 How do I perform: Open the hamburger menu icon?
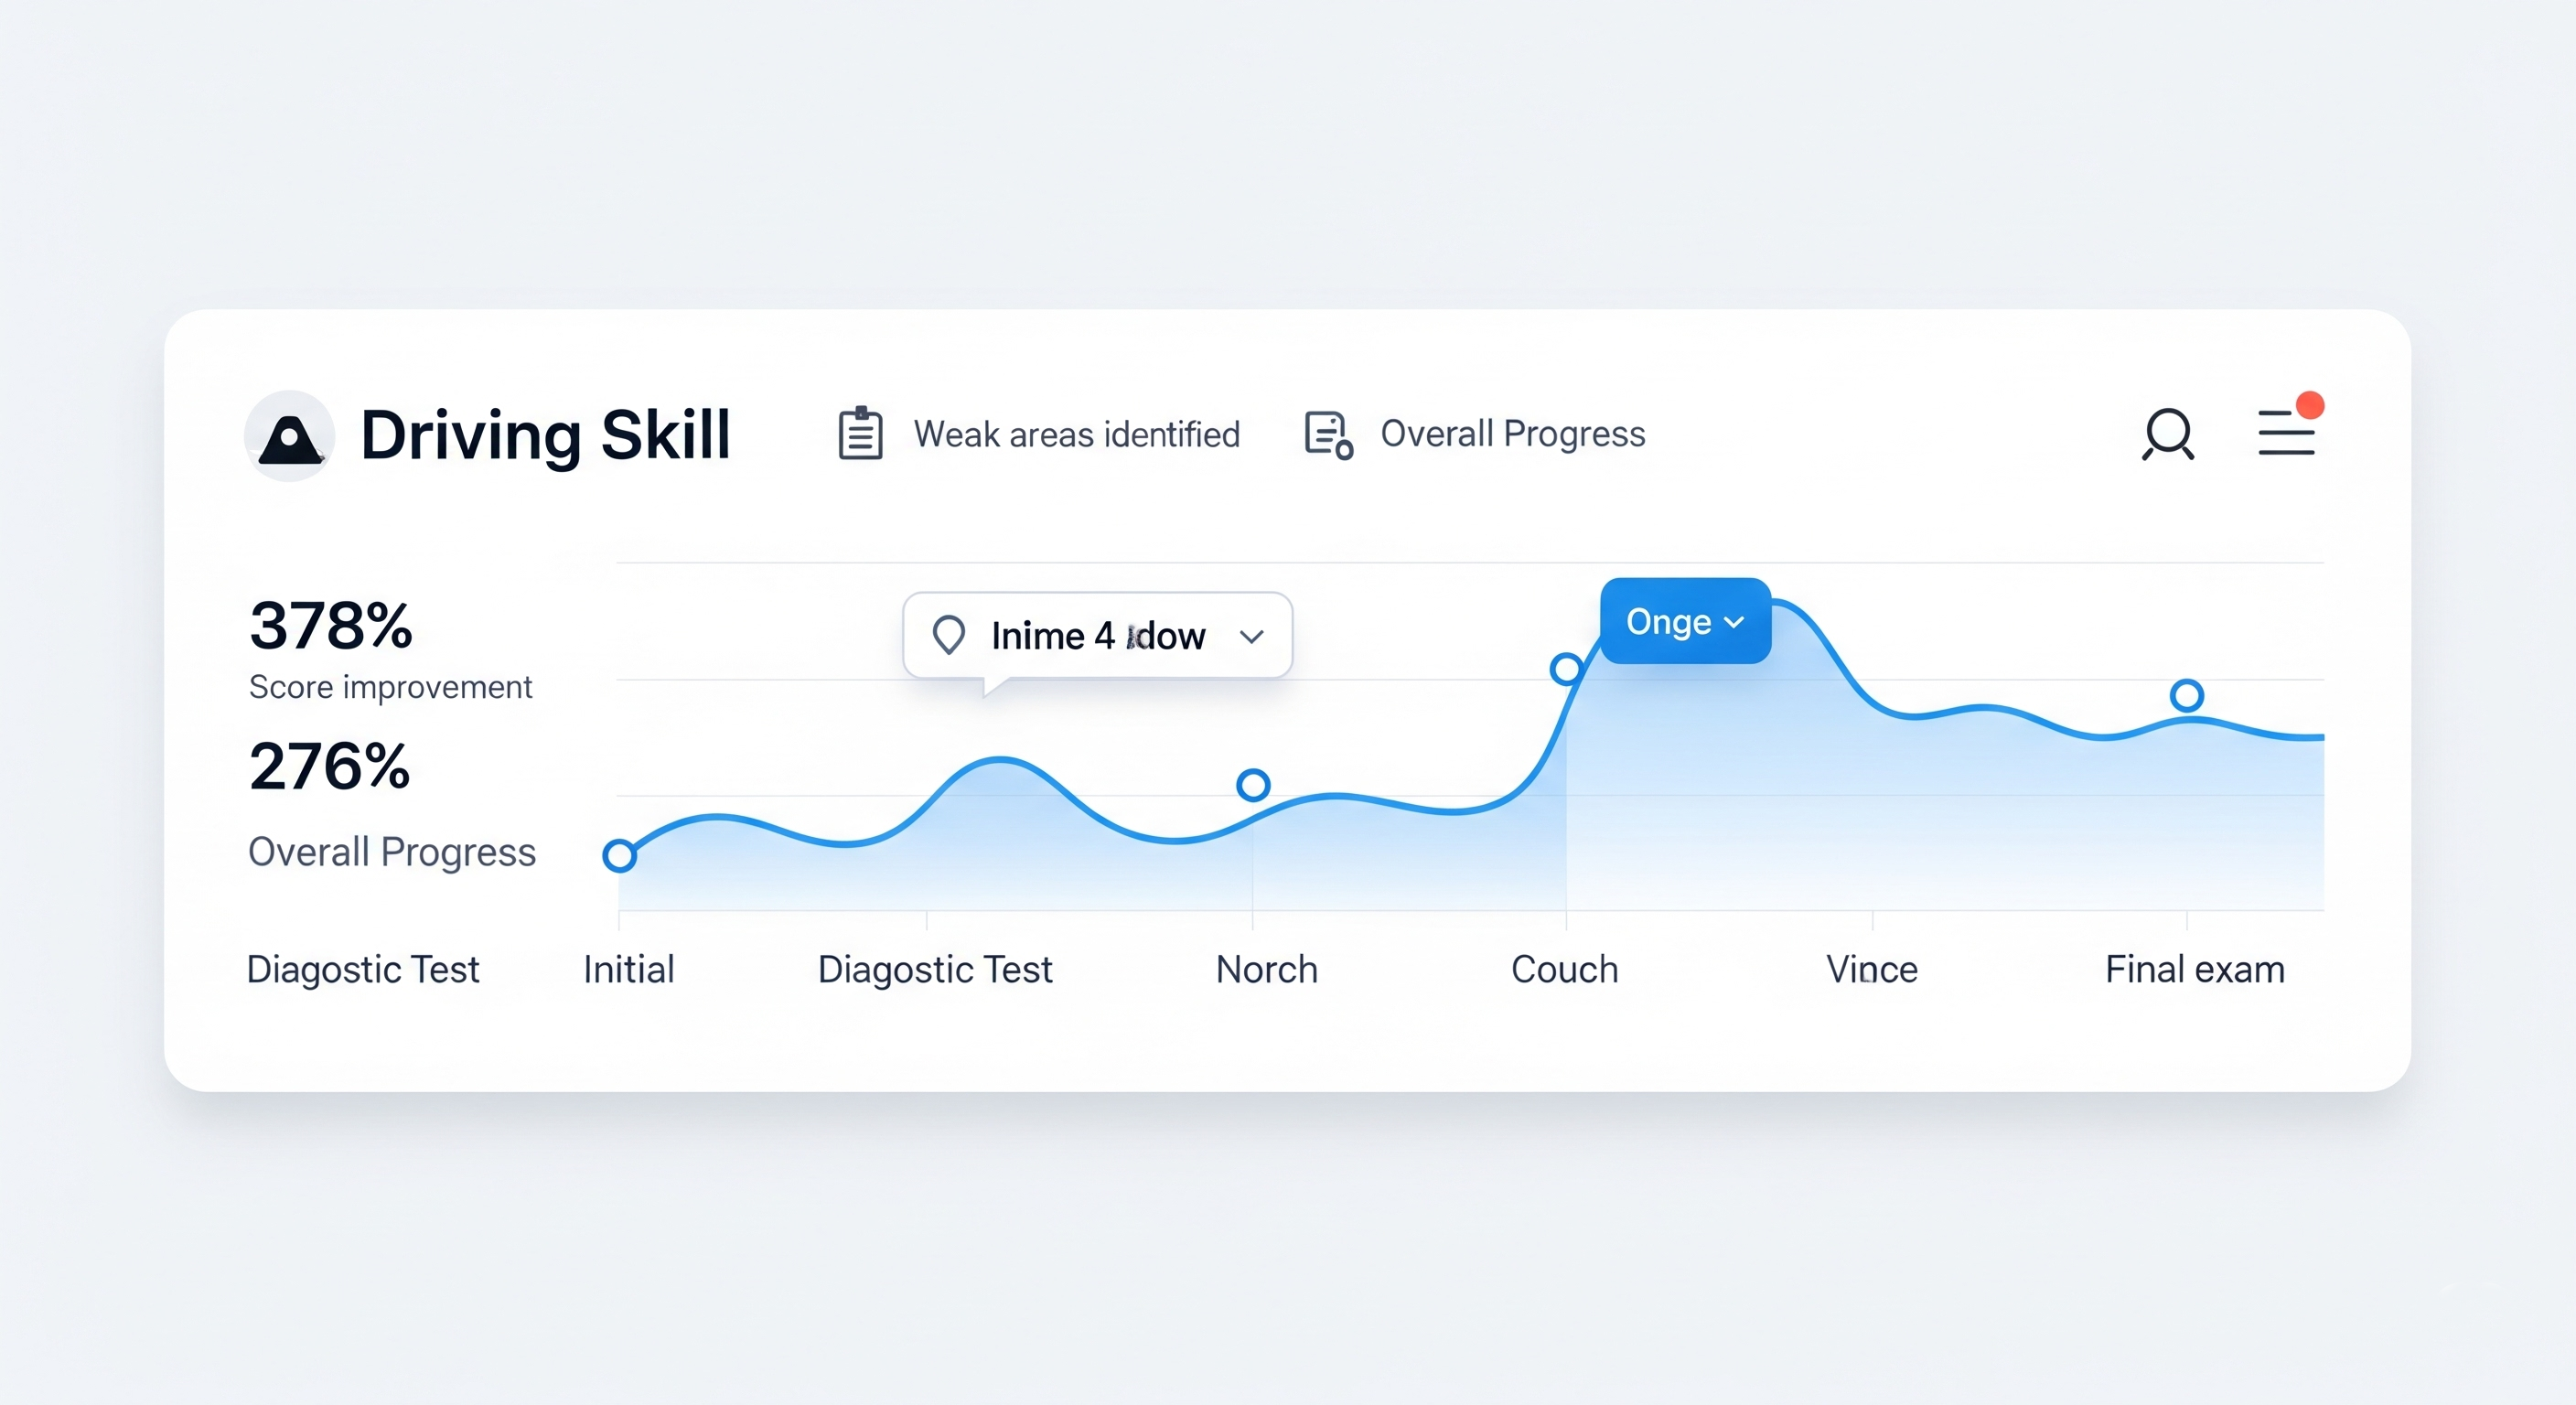pos(2285,434)
